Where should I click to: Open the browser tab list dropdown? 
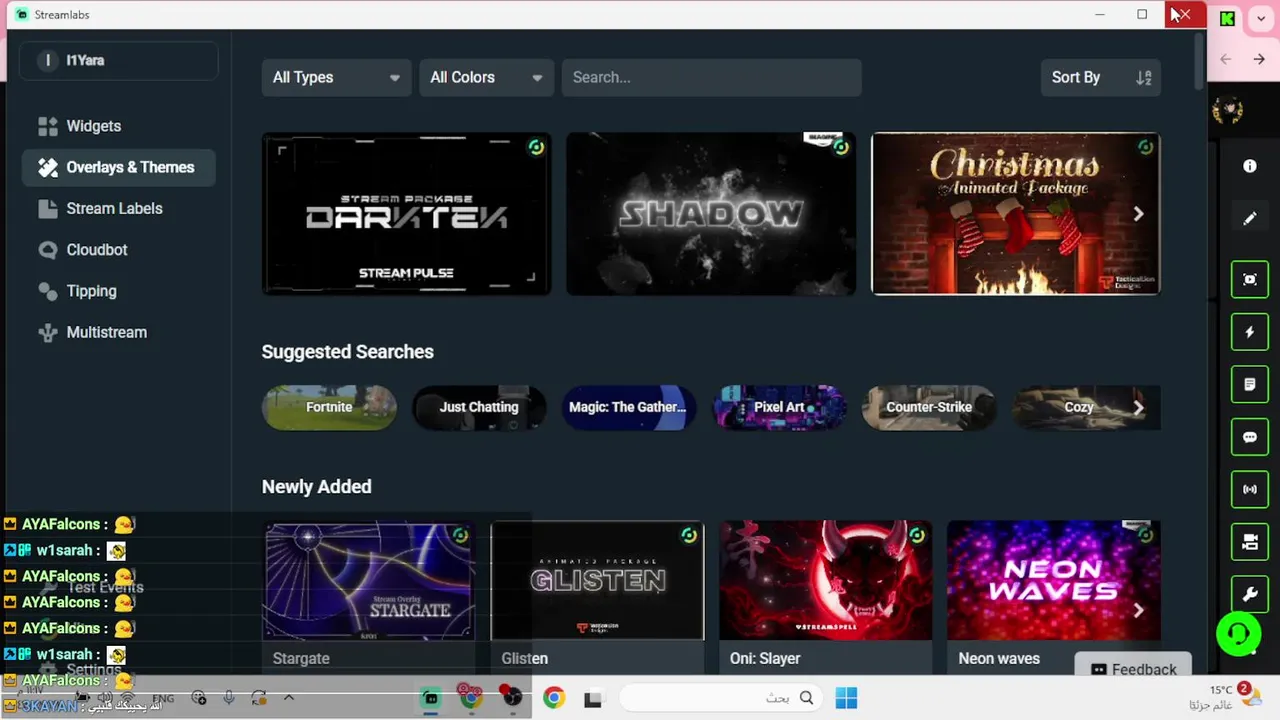pyautogui.click(x=1261, y=18)
